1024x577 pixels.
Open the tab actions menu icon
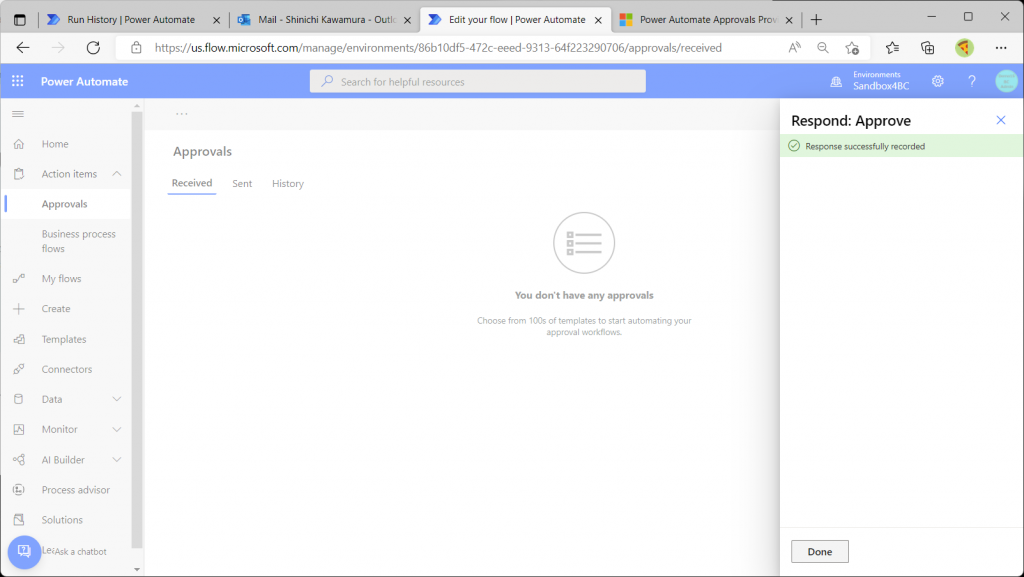(20, 20)
